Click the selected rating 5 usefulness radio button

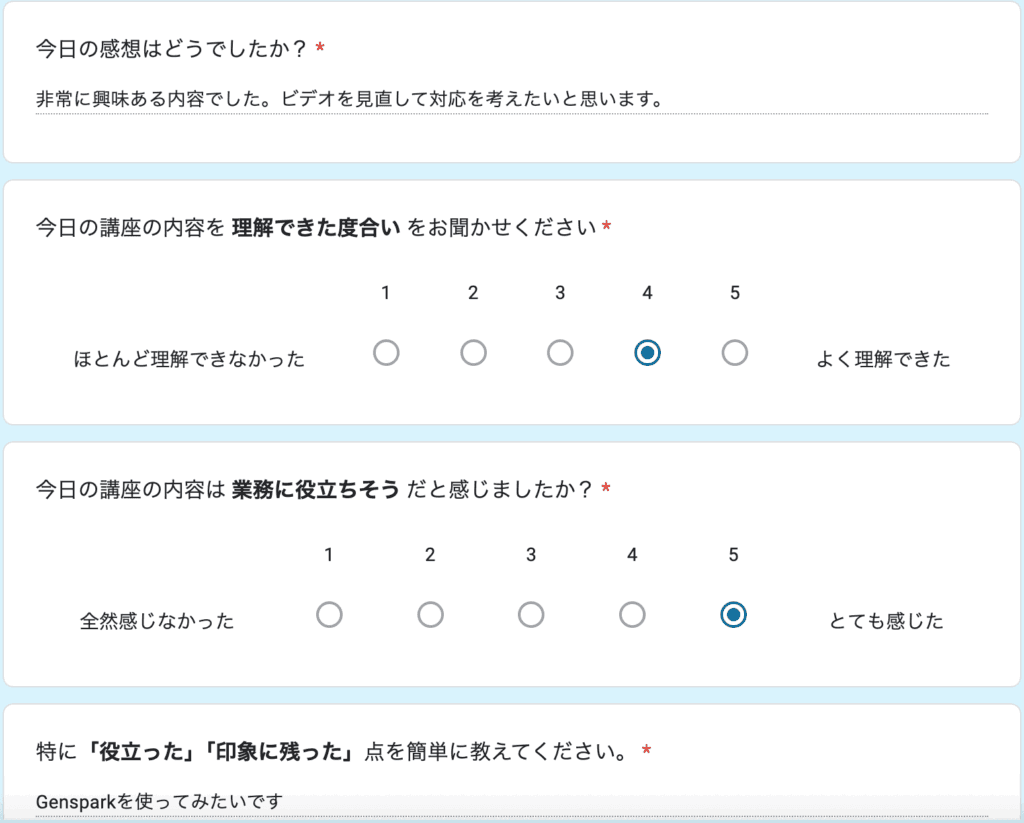click(732, 615)
